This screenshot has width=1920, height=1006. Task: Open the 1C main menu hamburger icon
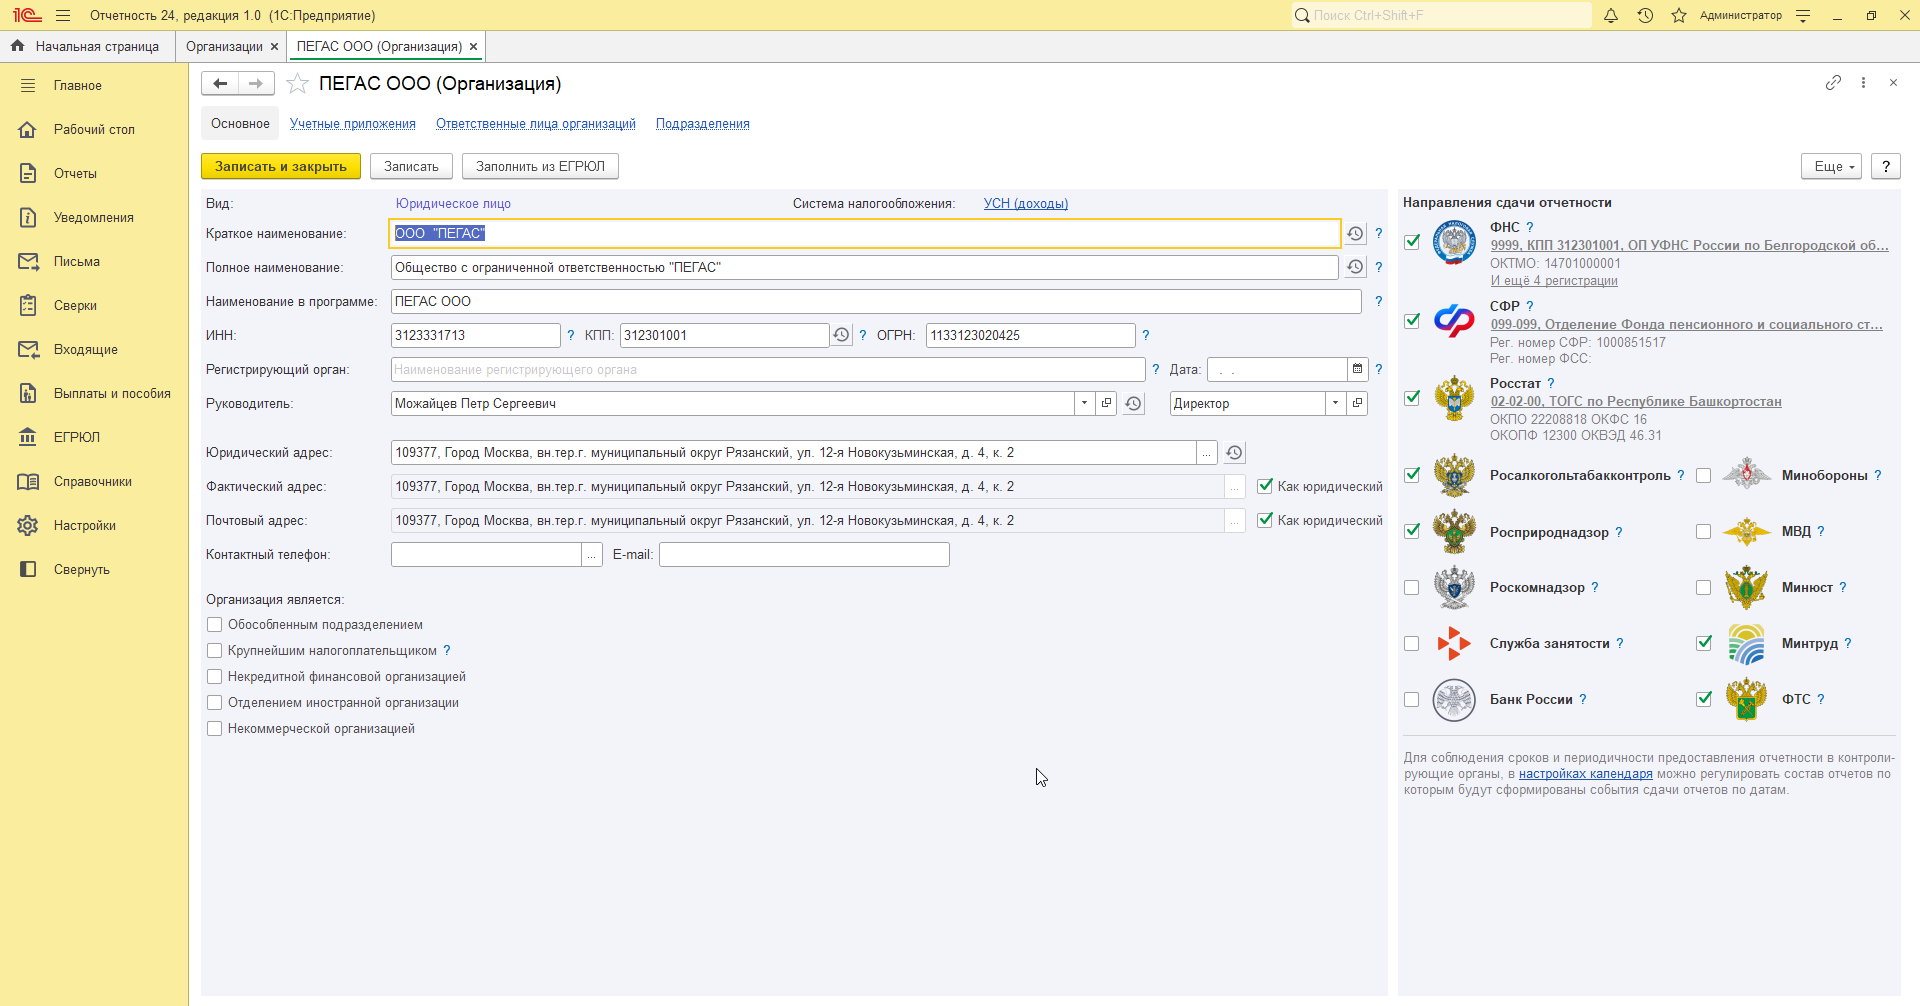63,15
